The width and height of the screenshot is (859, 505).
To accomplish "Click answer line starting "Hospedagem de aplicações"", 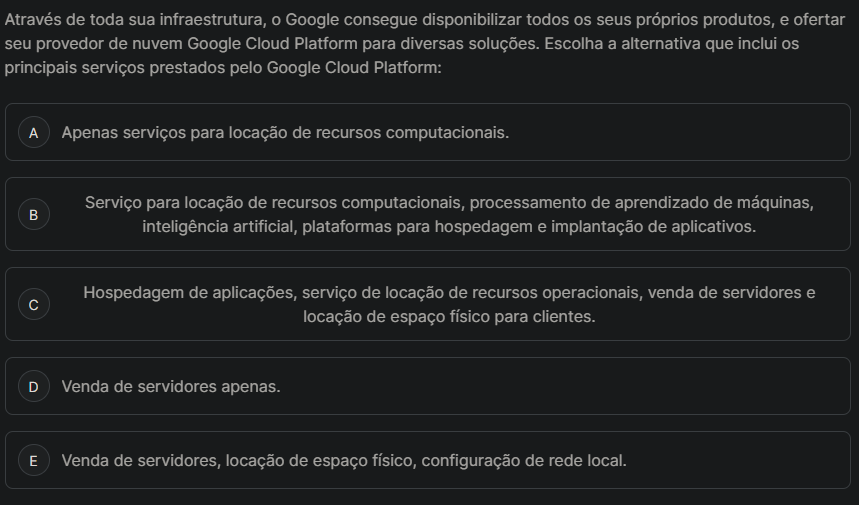I will pyautogui.click(x=449, y=293).
